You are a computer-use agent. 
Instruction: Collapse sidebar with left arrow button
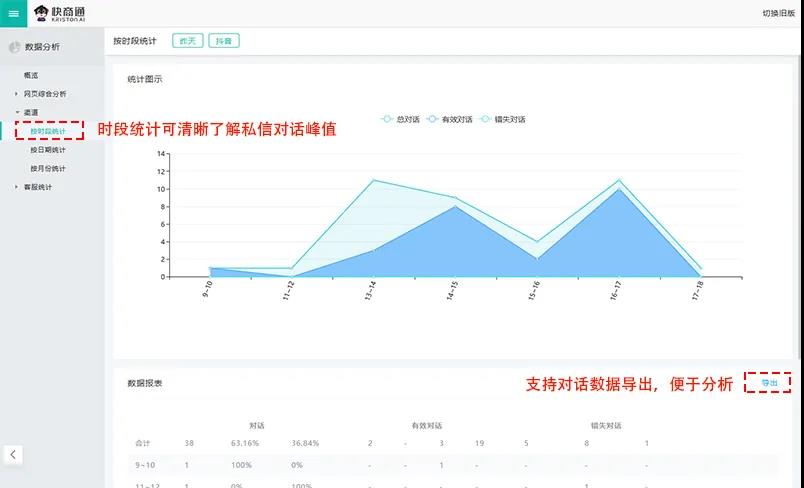click(13, 454)
